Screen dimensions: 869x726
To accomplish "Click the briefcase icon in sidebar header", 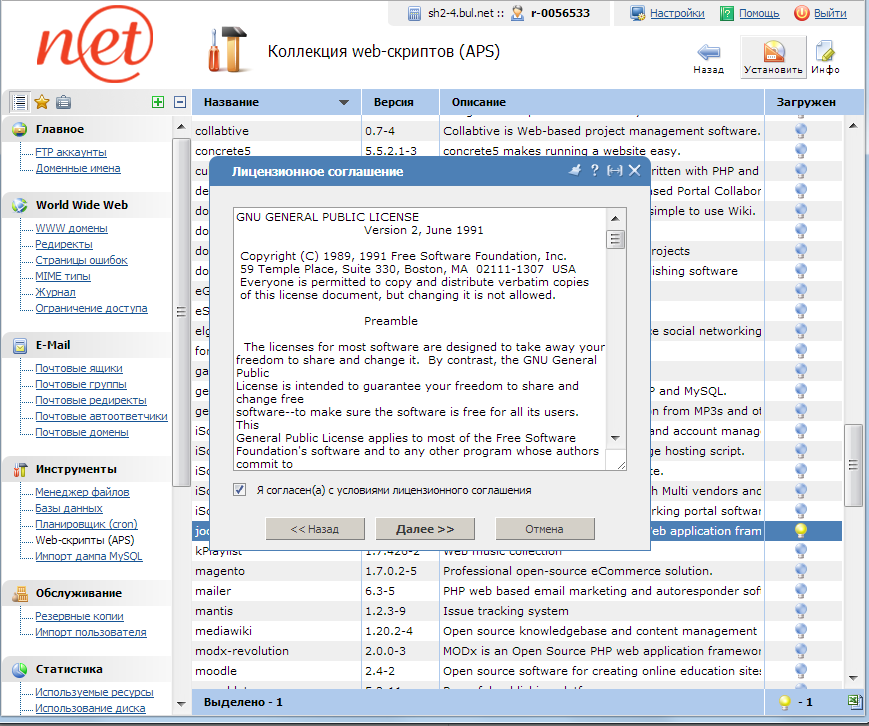I will [63, 102].
